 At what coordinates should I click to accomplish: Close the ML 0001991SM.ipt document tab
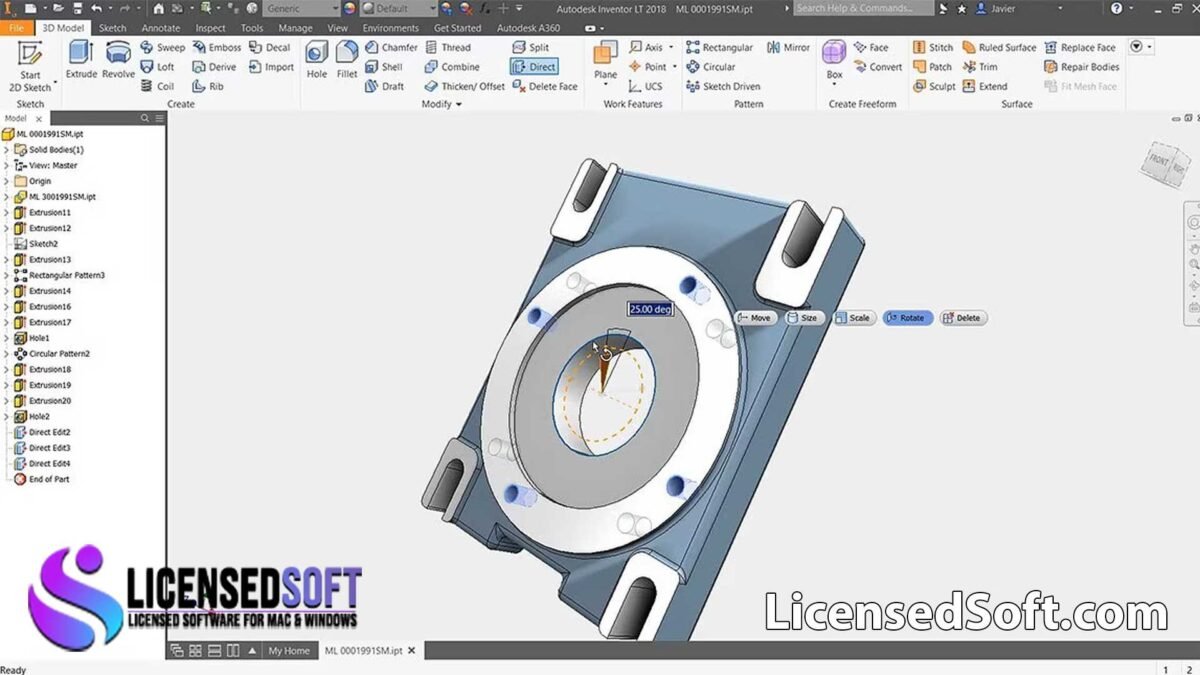pyautogui.click(x=411, y=650)
